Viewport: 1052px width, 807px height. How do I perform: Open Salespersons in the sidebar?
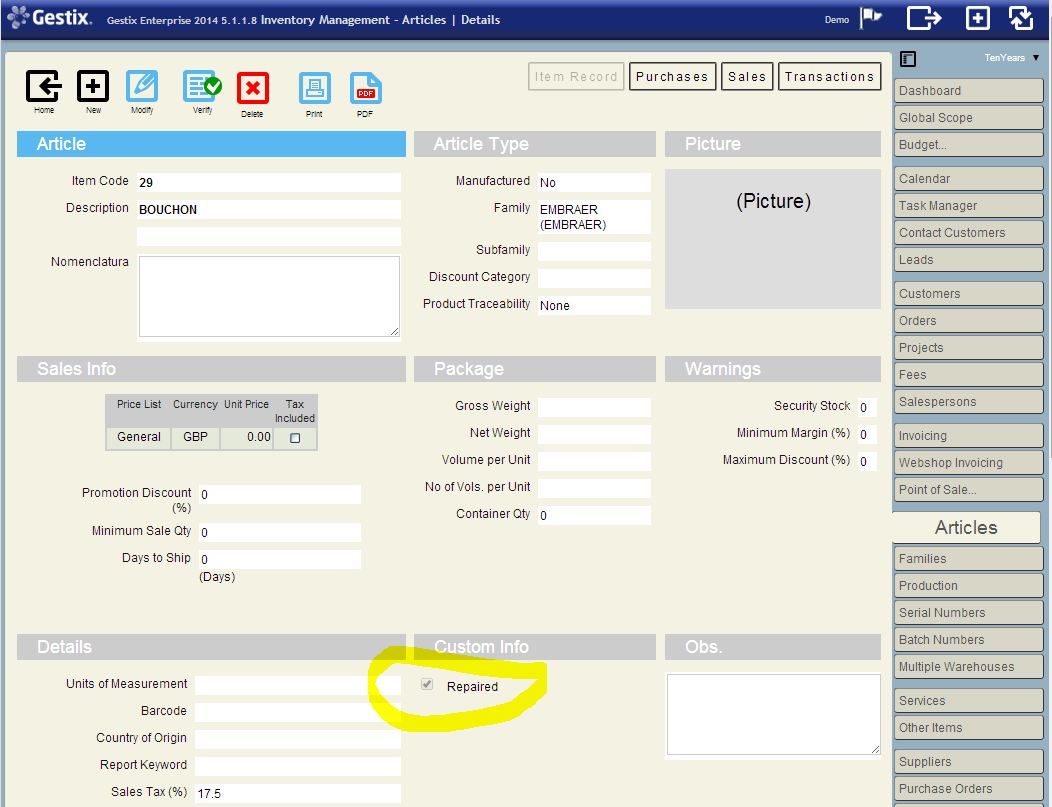tap(968, 401)
